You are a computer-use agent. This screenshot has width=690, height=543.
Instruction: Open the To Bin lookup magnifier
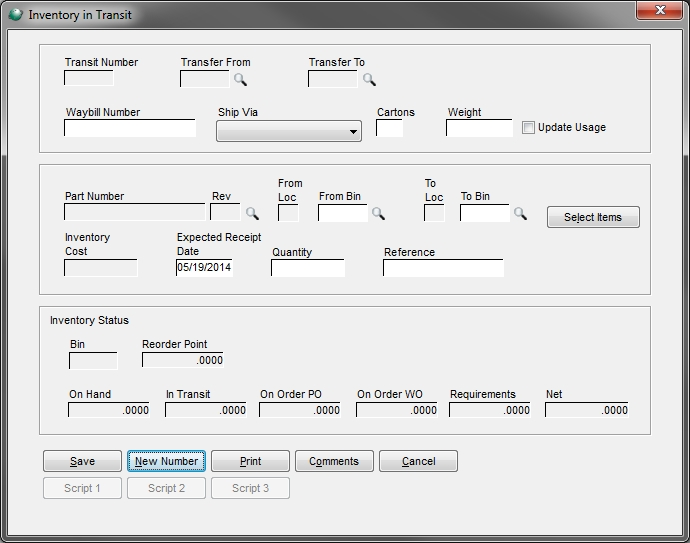[521, 213]
